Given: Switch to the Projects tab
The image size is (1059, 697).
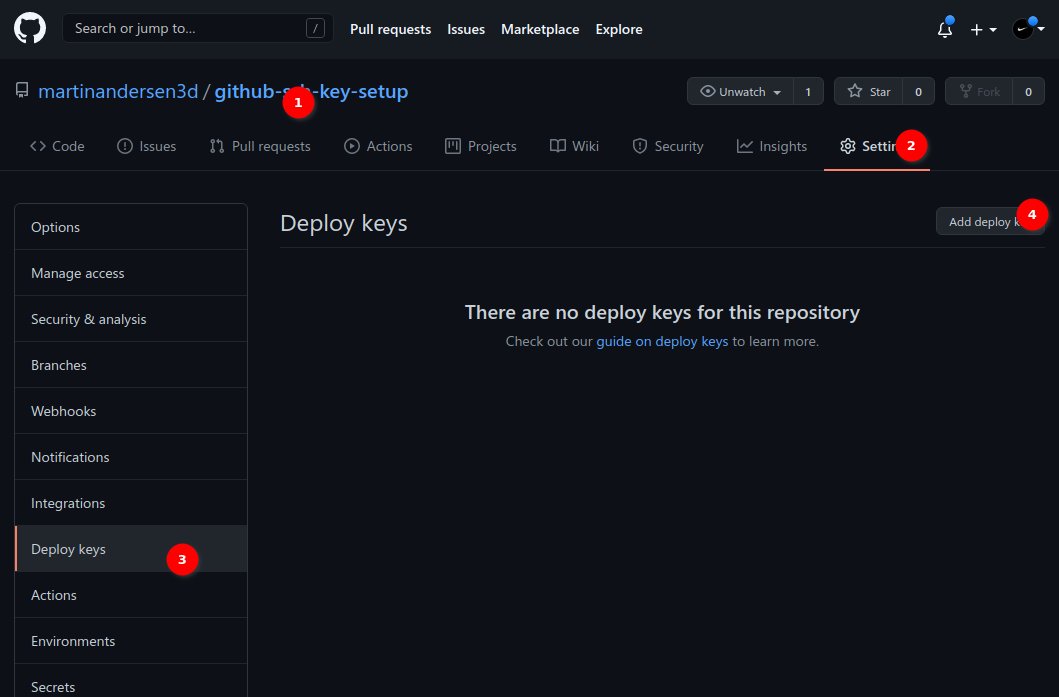Looking at the screenshot, I should pos(481,146).
